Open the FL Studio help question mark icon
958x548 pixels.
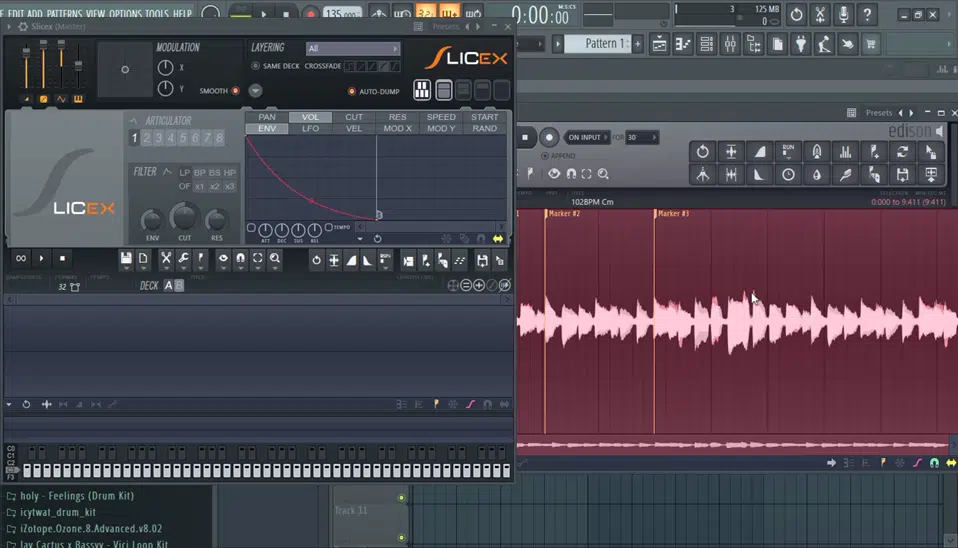point(867,14)
